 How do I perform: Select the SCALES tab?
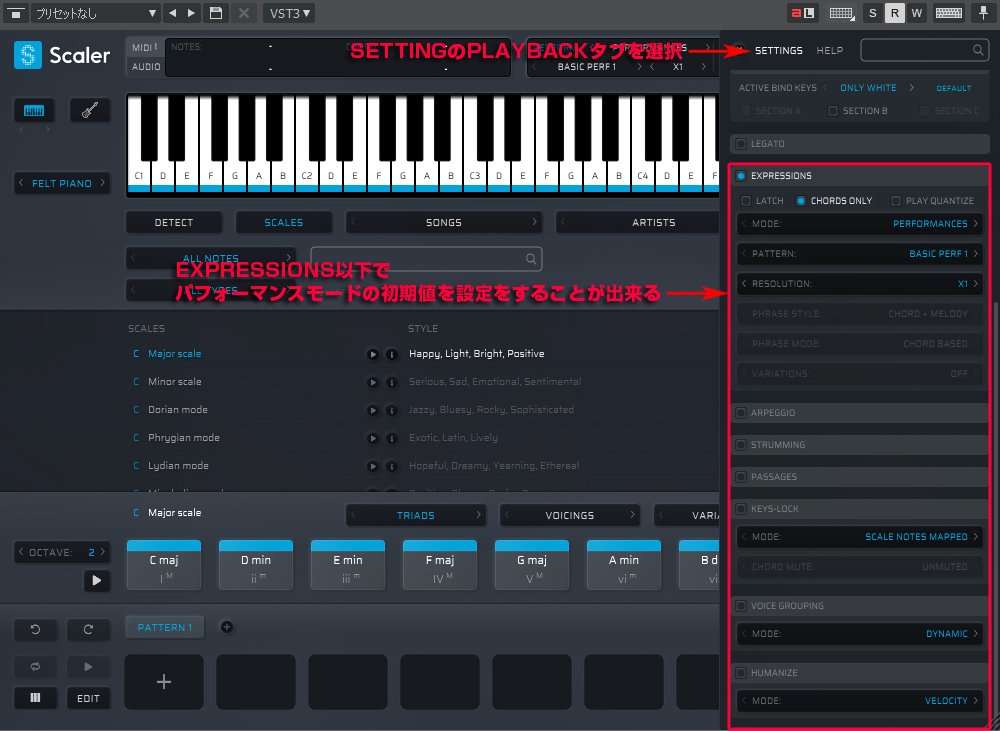click(x=284, y=223)
